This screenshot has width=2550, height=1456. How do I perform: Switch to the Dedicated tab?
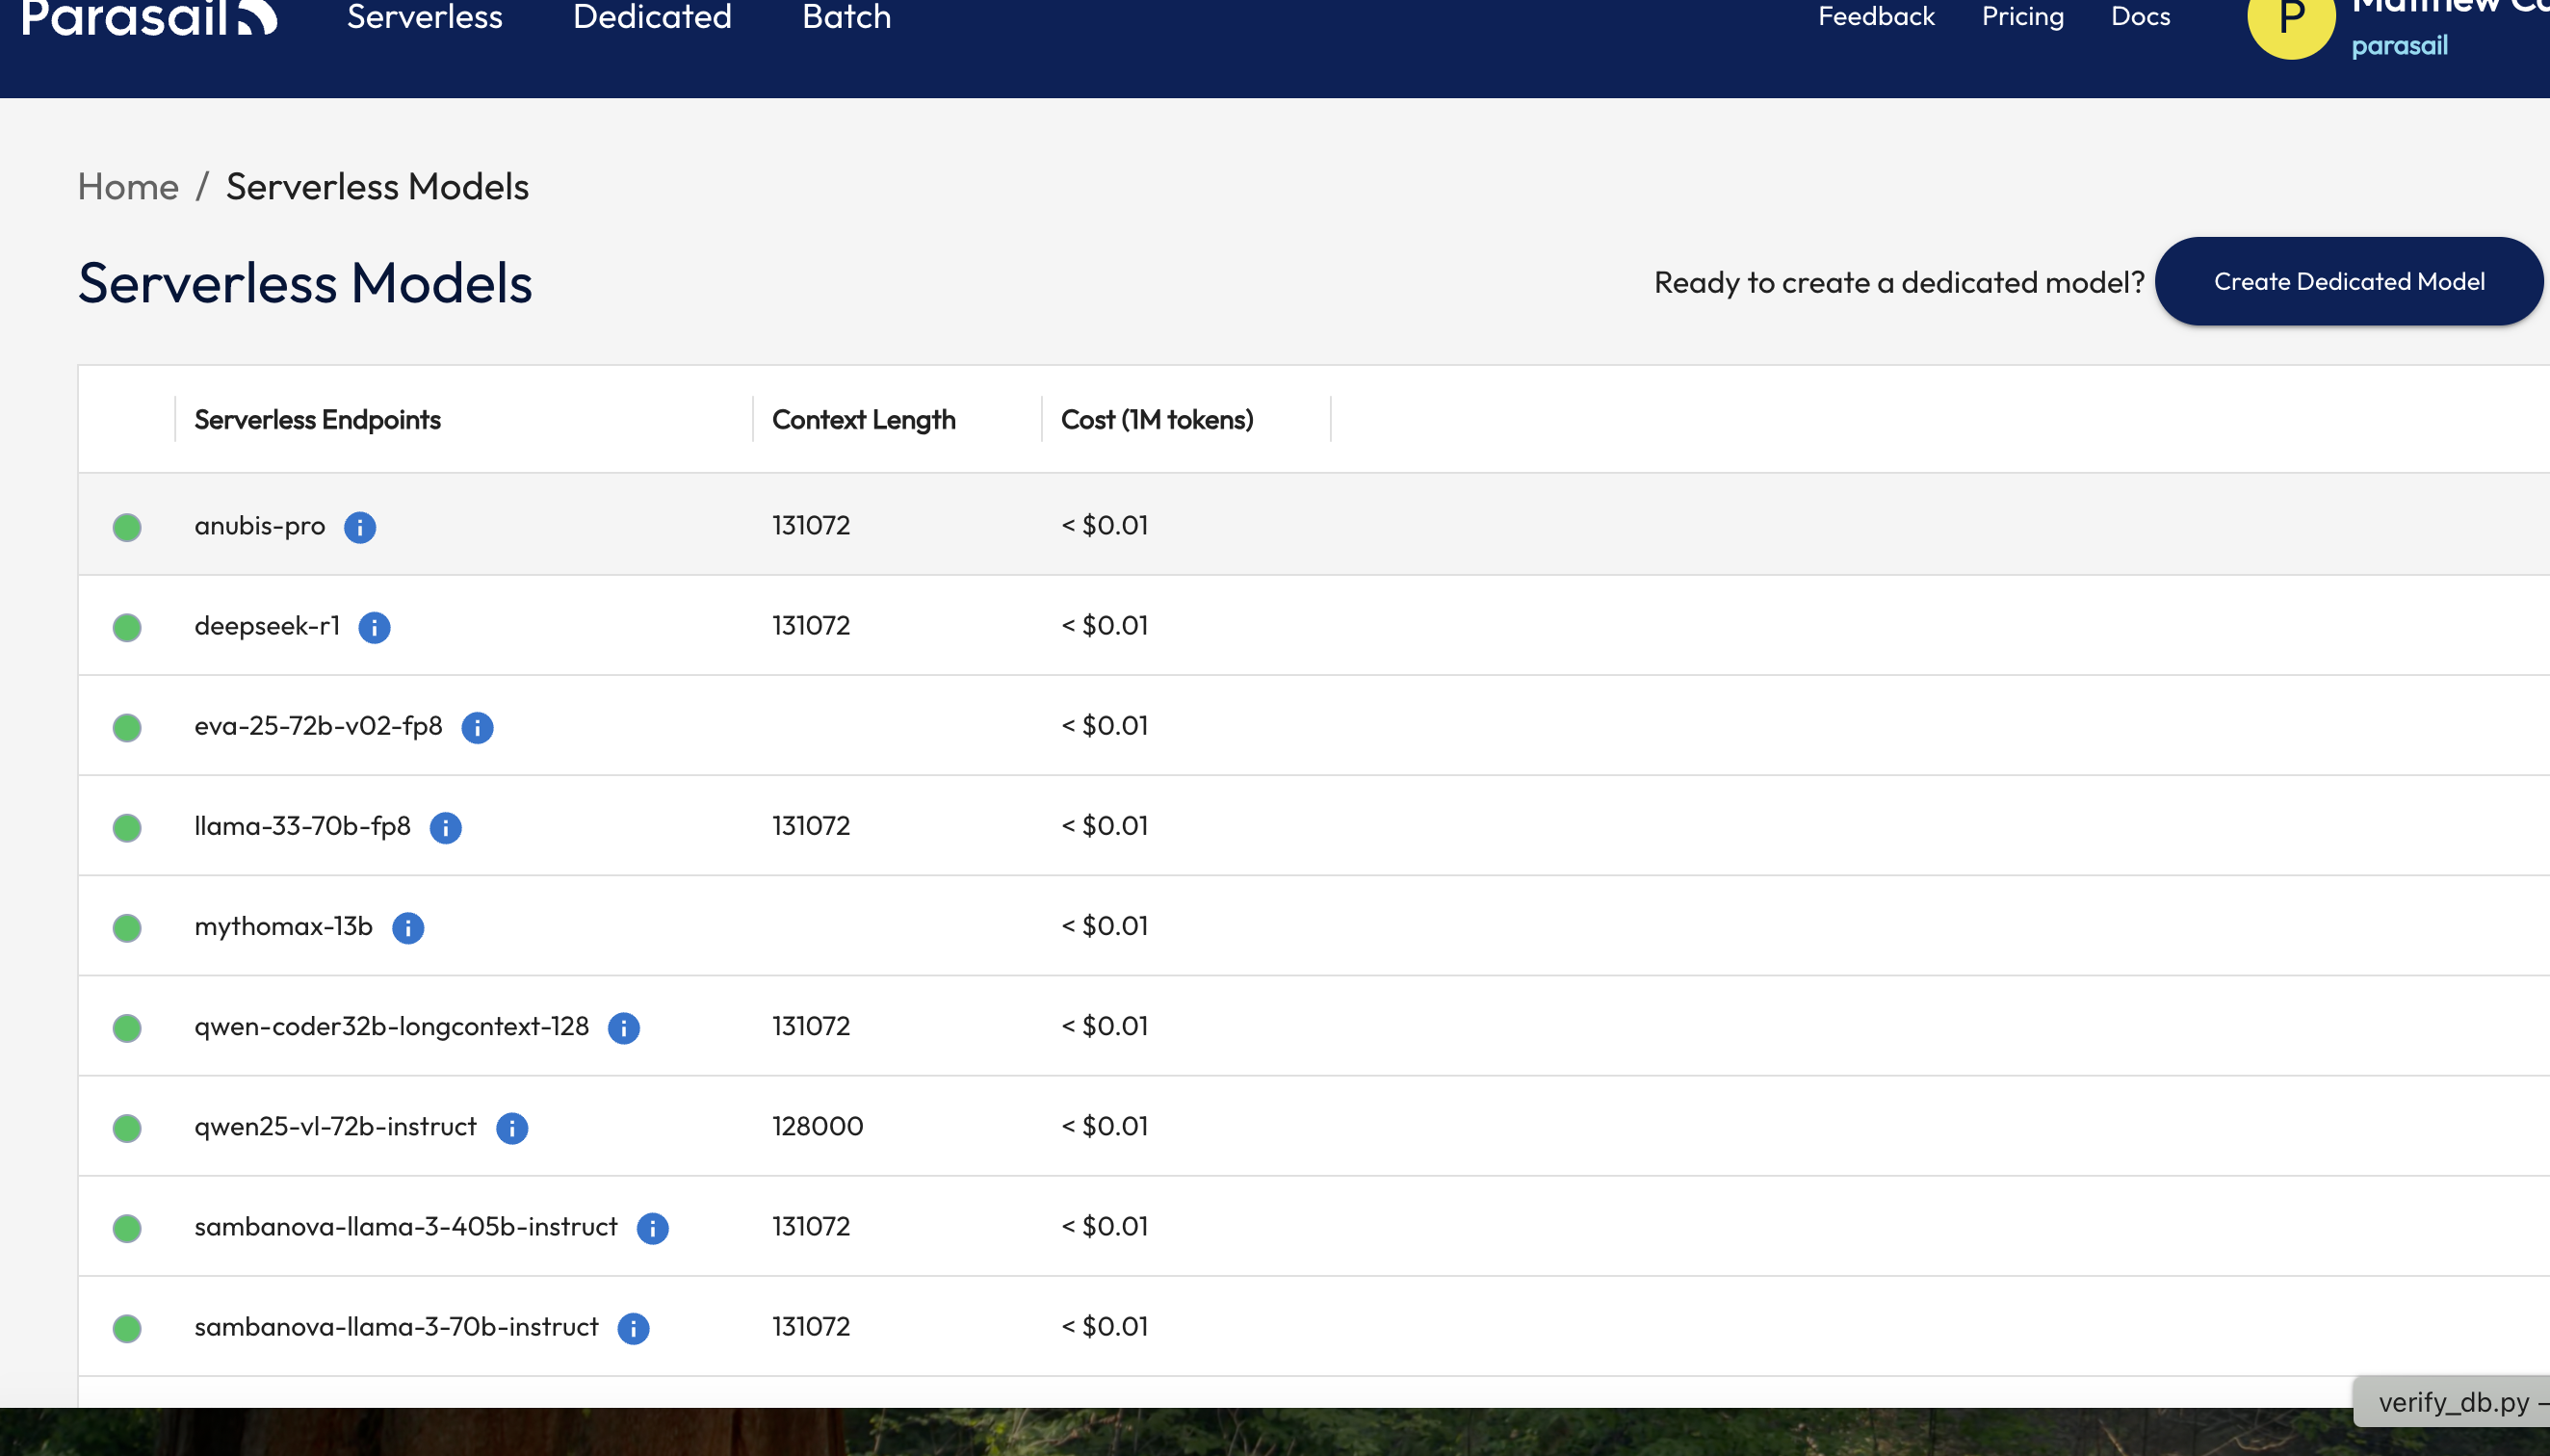(x=652, y=17)
